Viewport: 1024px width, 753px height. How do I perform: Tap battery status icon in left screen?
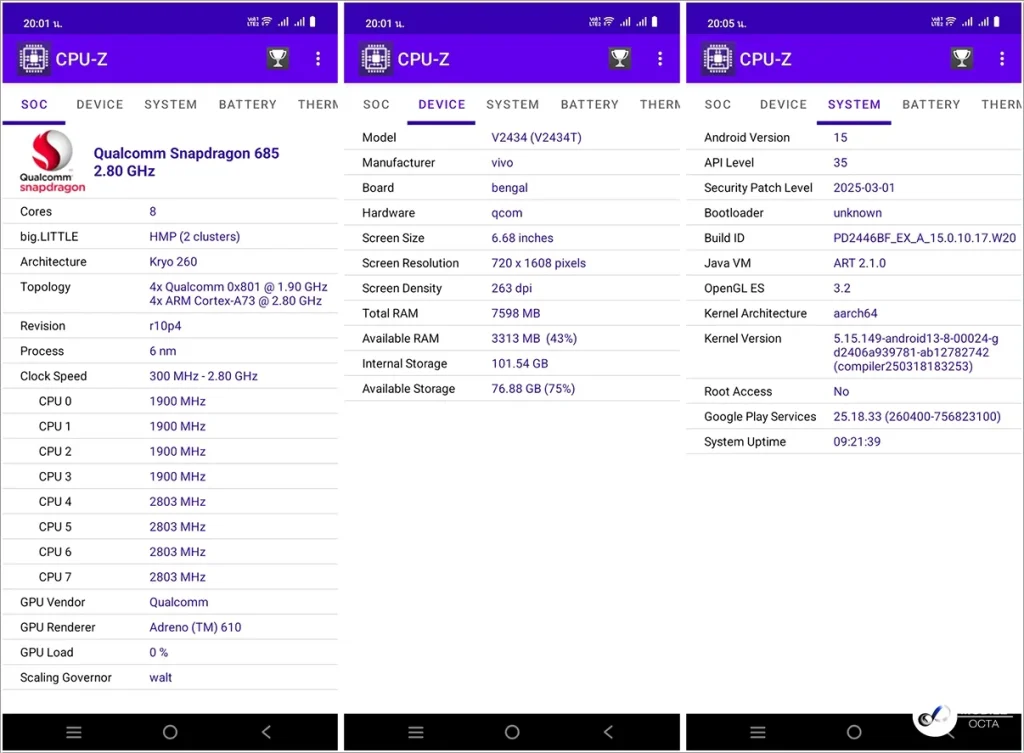(313, 22)
